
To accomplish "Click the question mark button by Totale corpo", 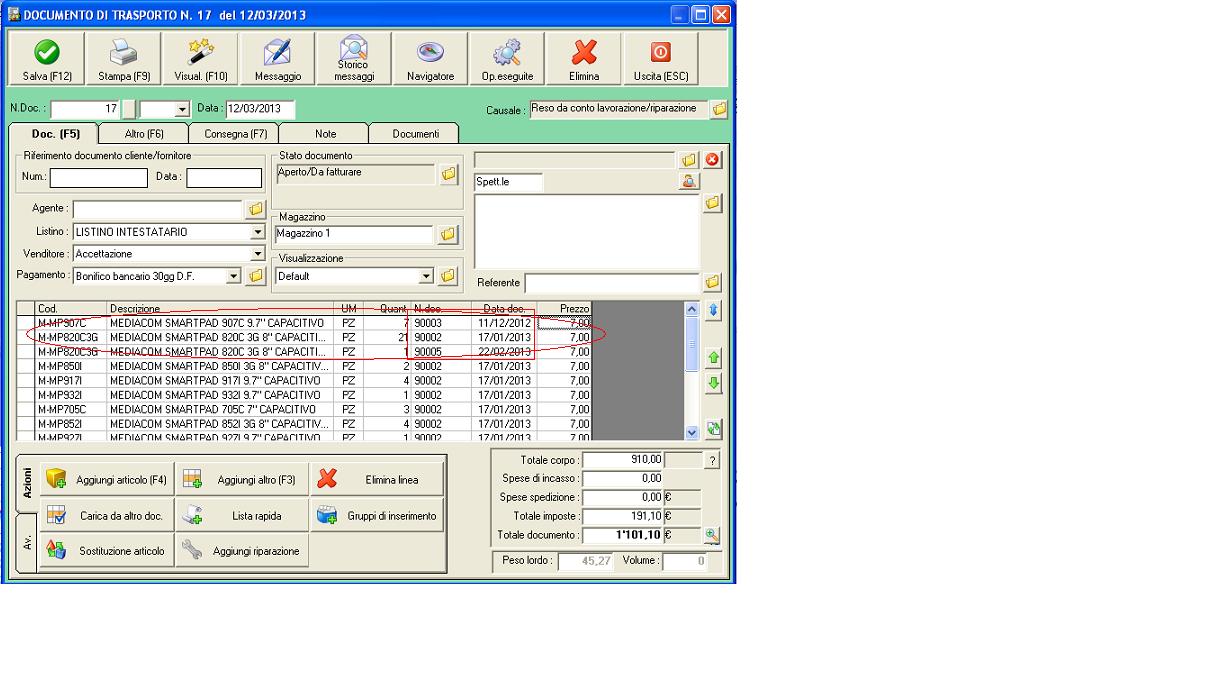I will click(x=712, y=460).
